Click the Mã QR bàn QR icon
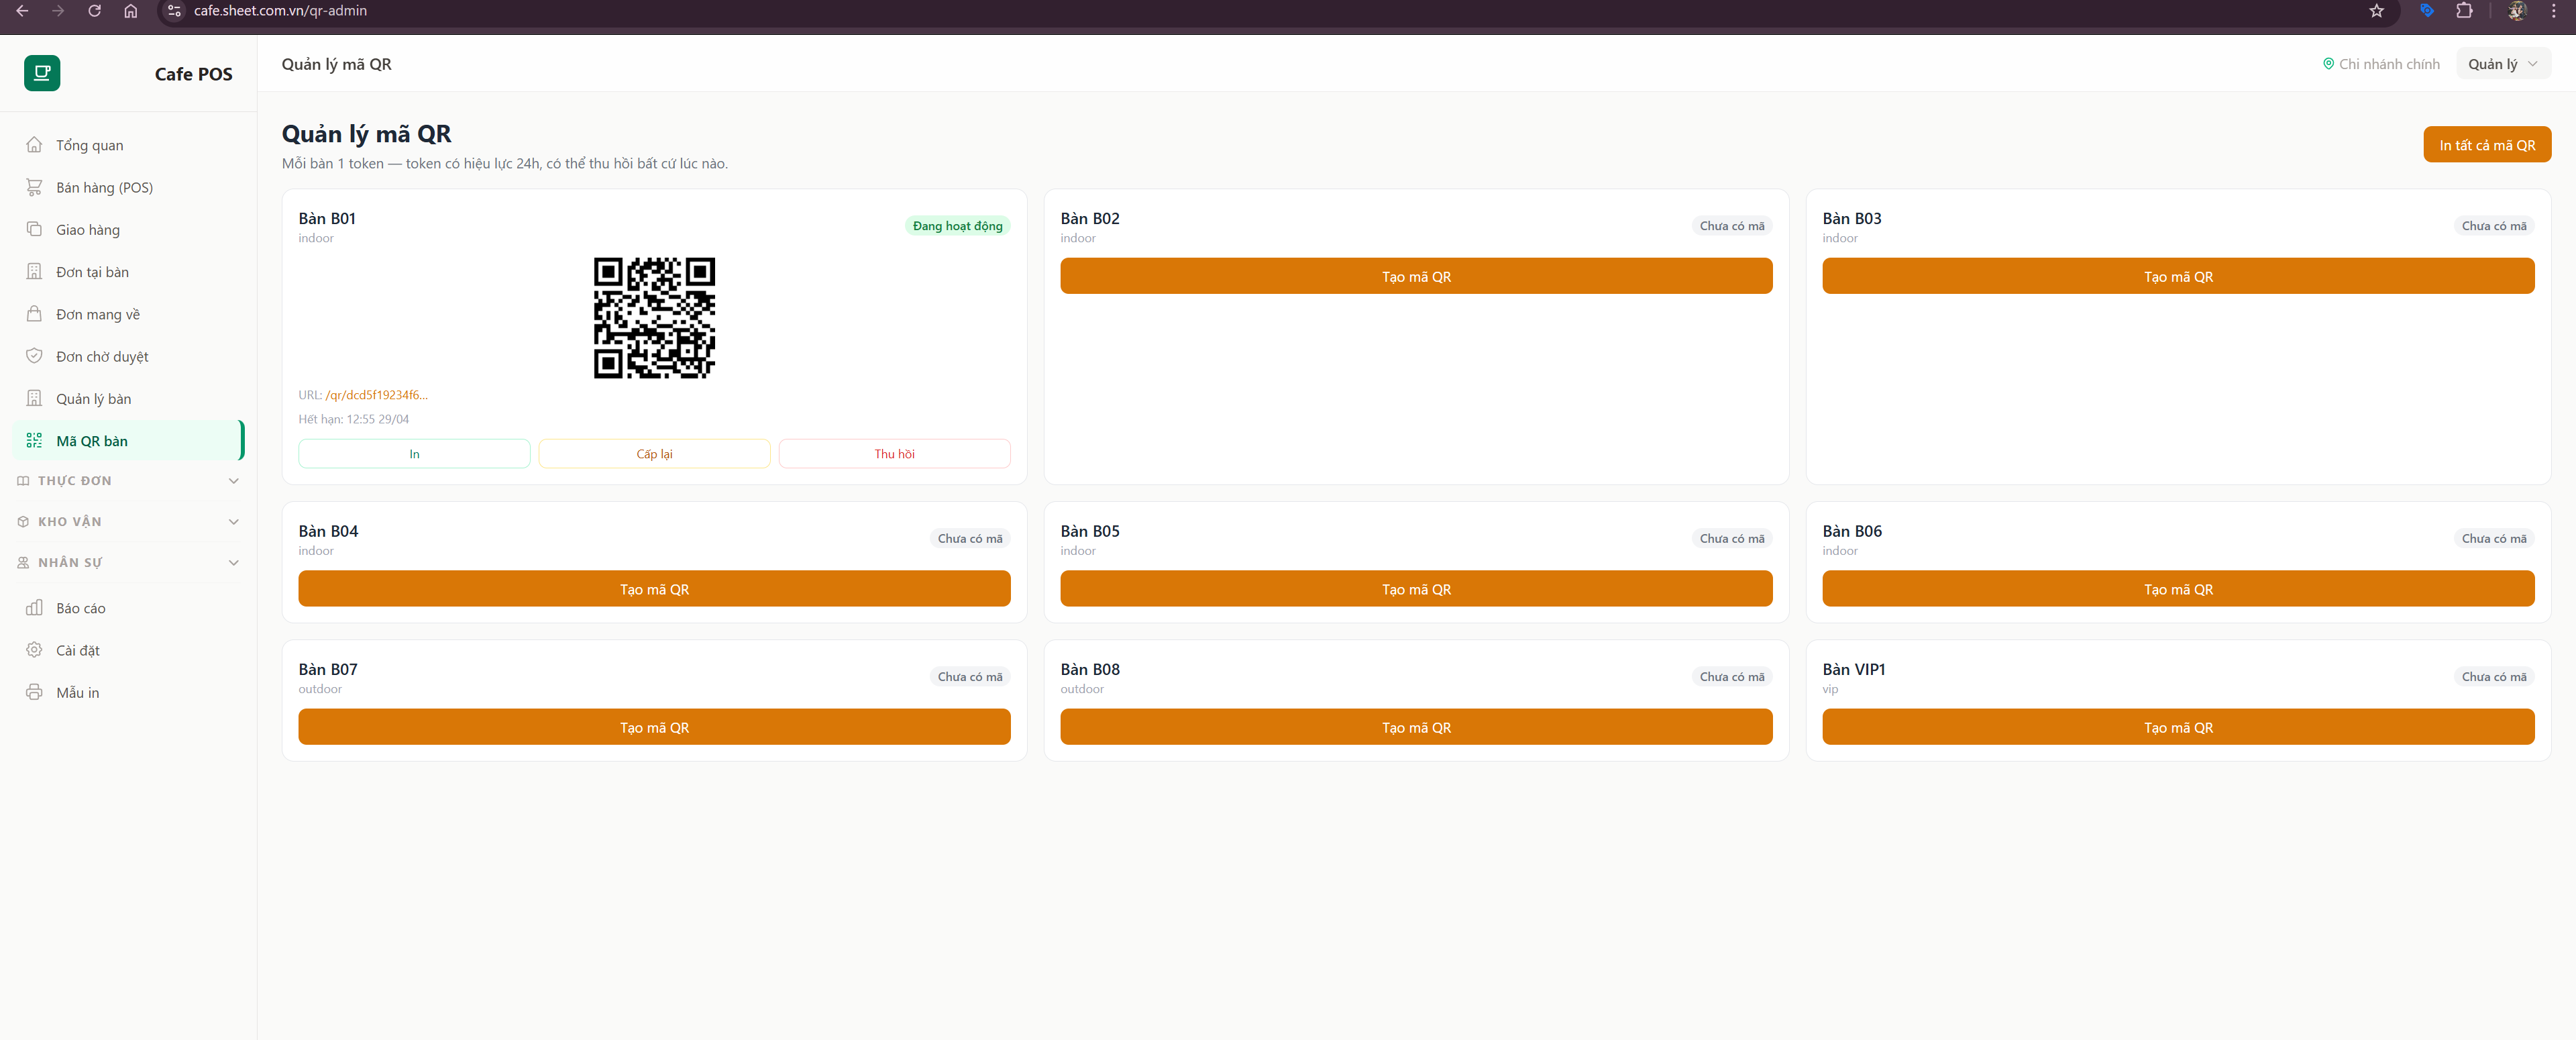This screenshot has height=1040, width=2576. 34,441
